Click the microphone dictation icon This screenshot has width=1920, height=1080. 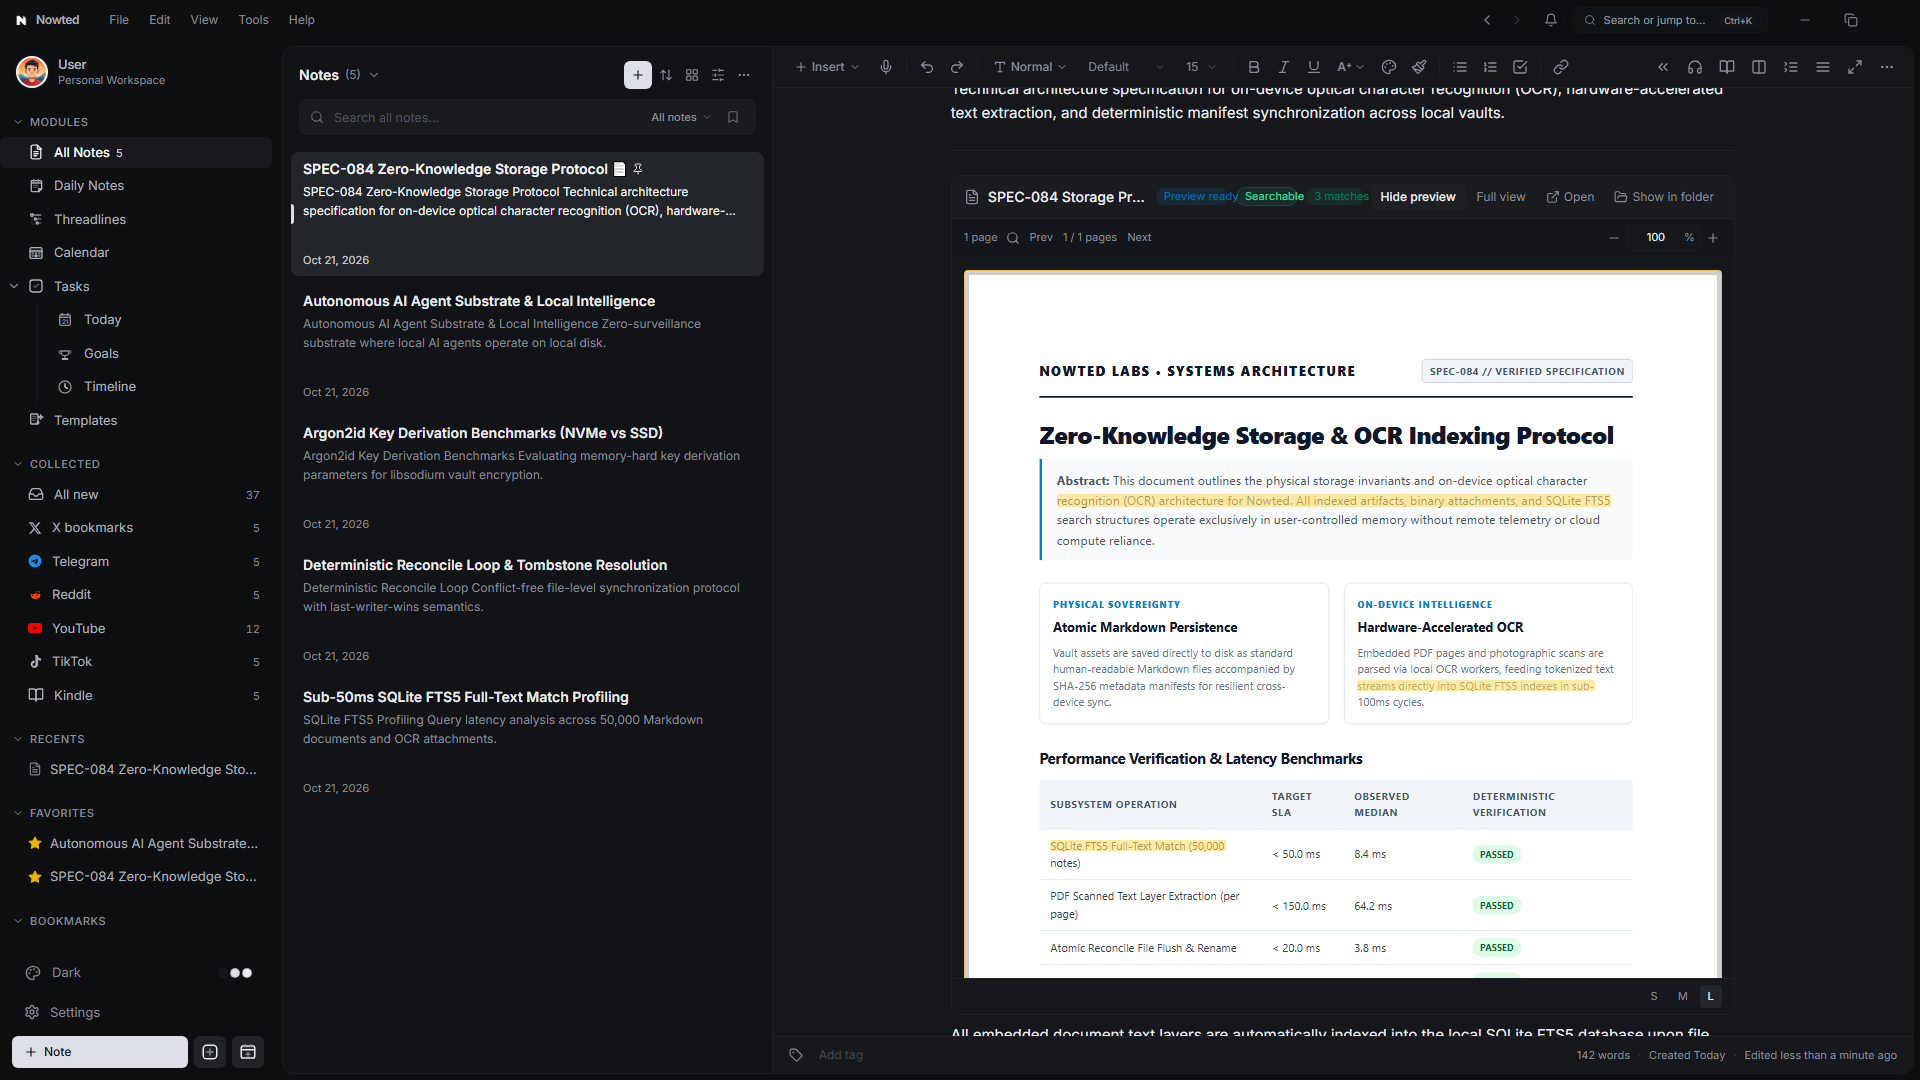[886, 67]
